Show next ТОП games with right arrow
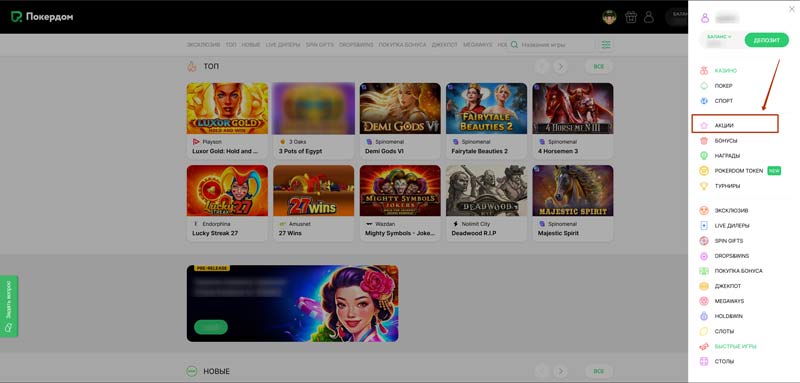Screen dimensions: 800x383 click(561, 66)
